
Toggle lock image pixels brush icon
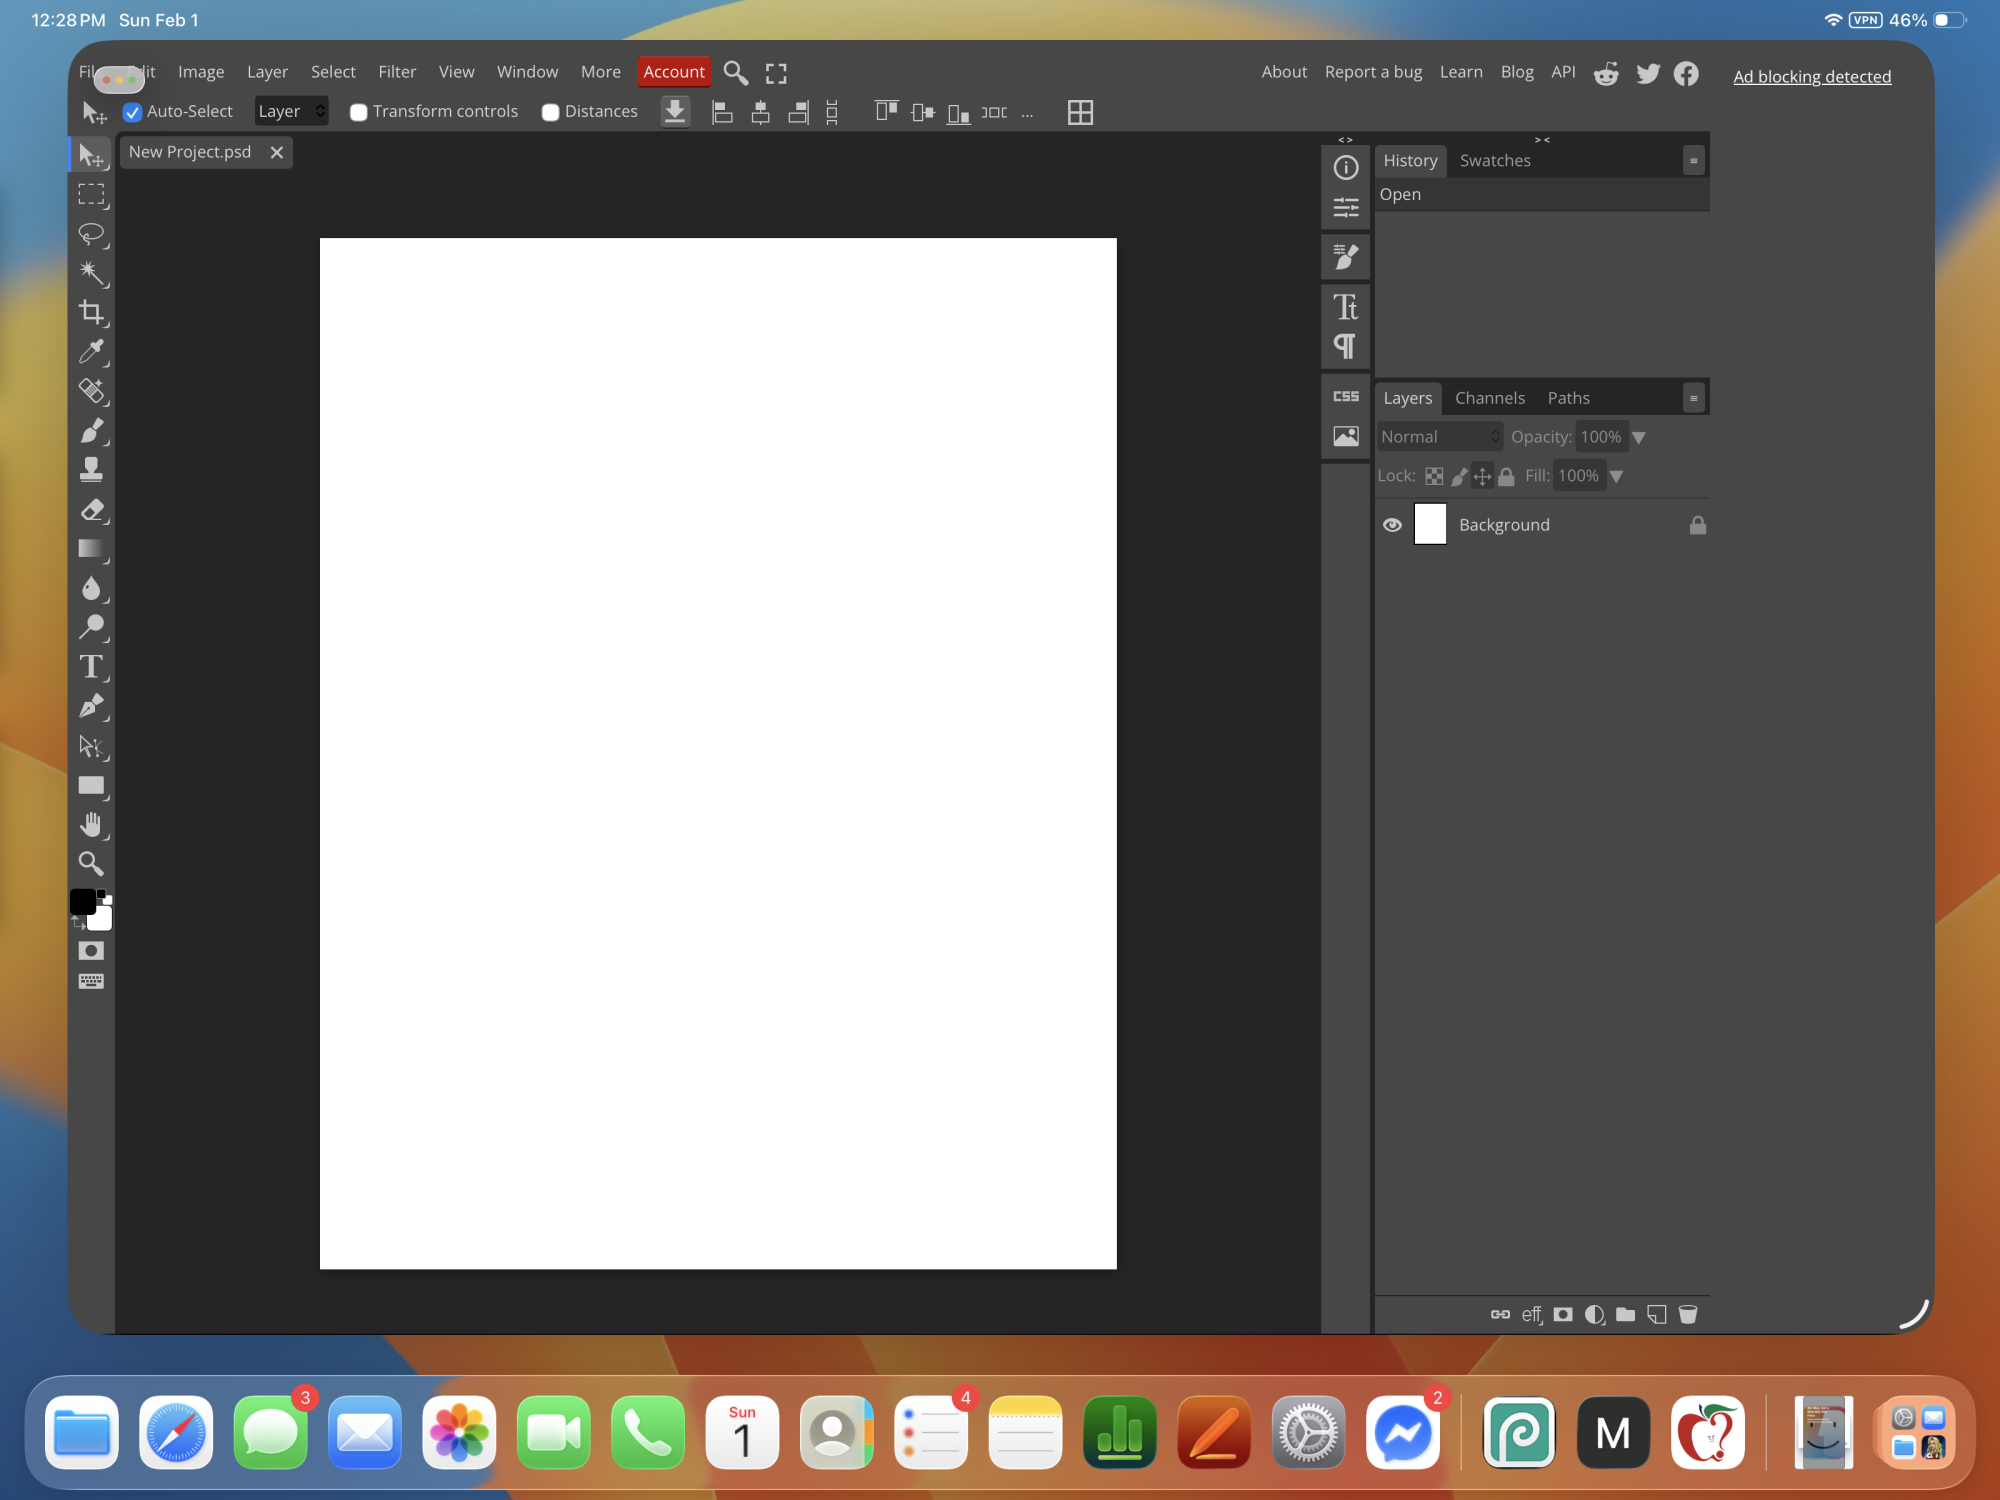(1459, 476)
